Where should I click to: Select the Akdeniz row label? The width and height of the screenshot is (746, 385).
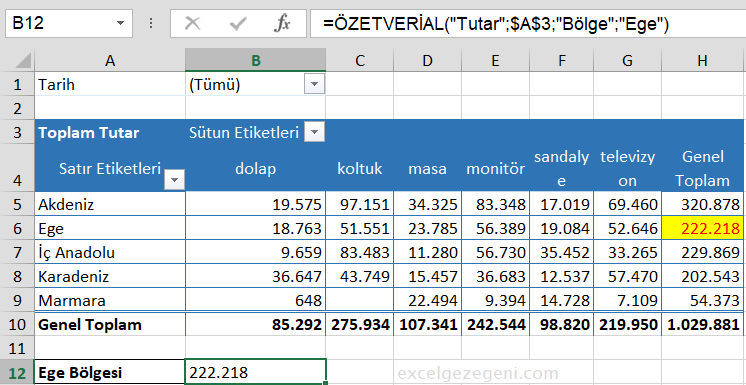[x=110, y=205]
